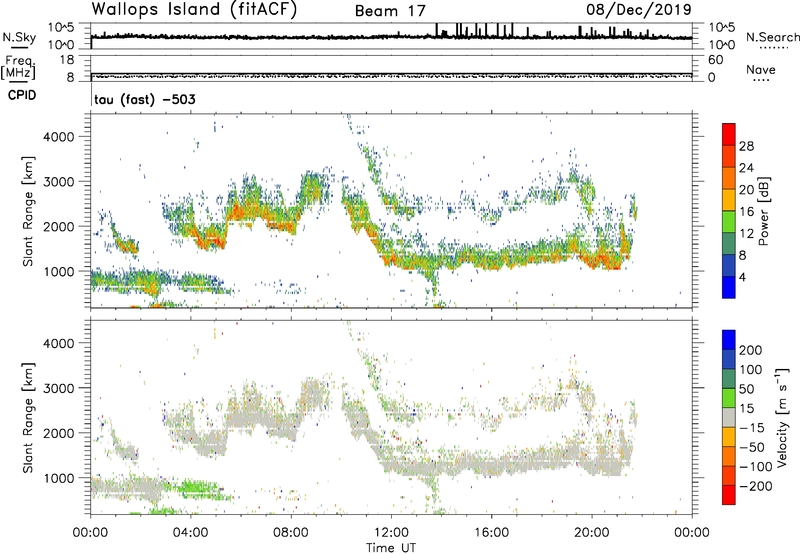Viewport: 800px width, 554px height.
Task: Select the 'Beam 17' label
Action: [x=390, y=11]
